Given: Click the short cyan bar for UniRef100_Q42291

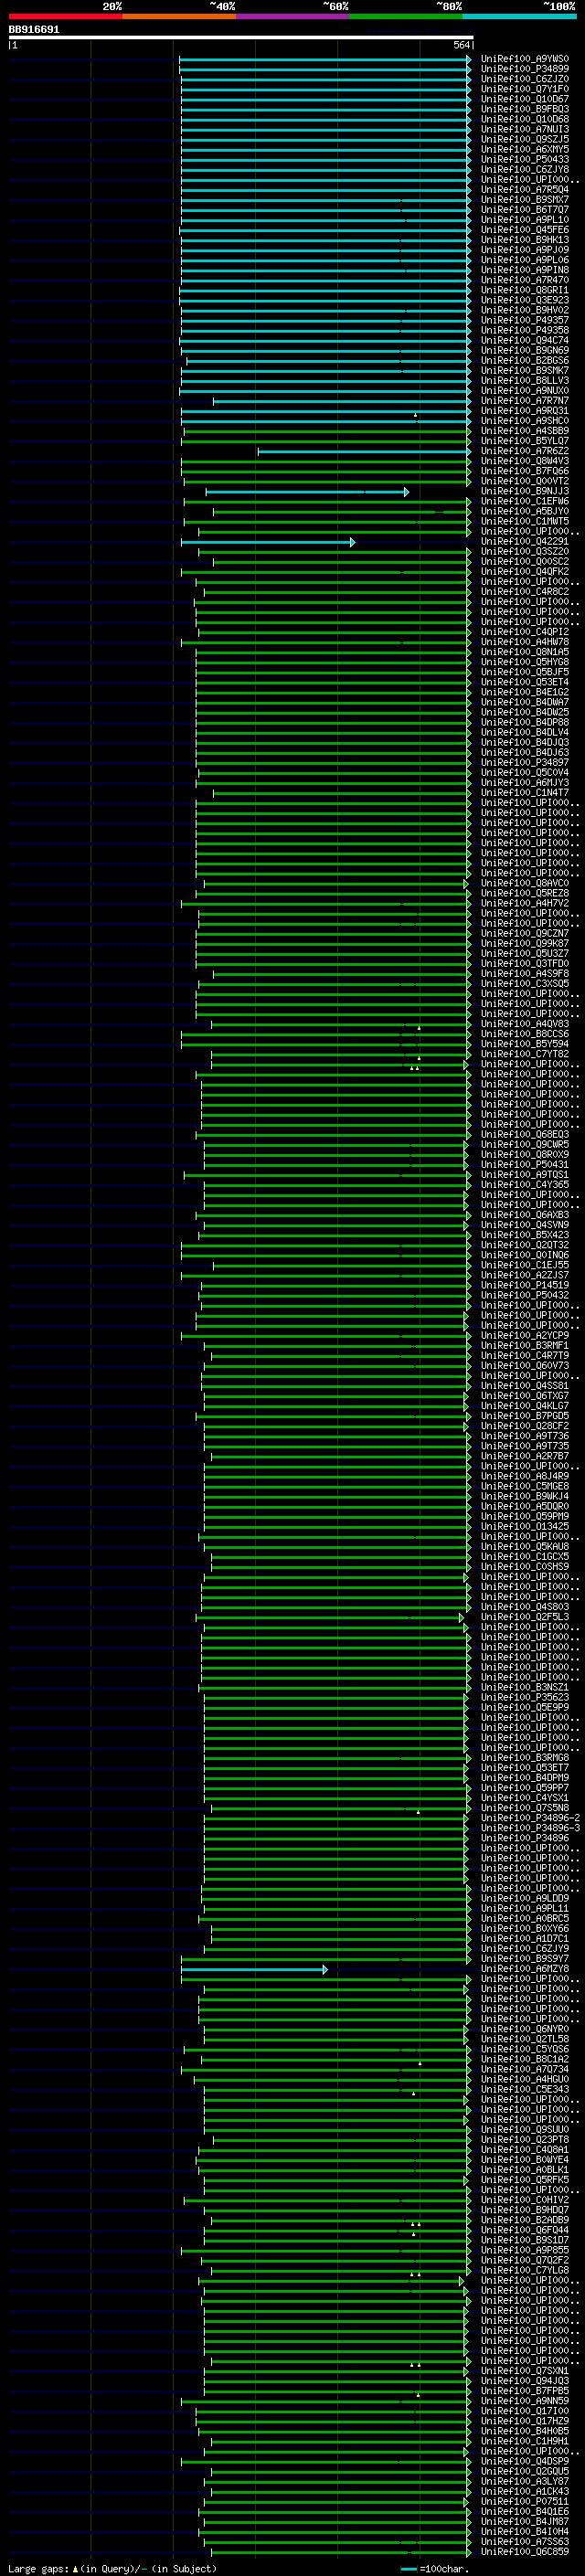Looking at the screenshot, I should click(268, 542).
